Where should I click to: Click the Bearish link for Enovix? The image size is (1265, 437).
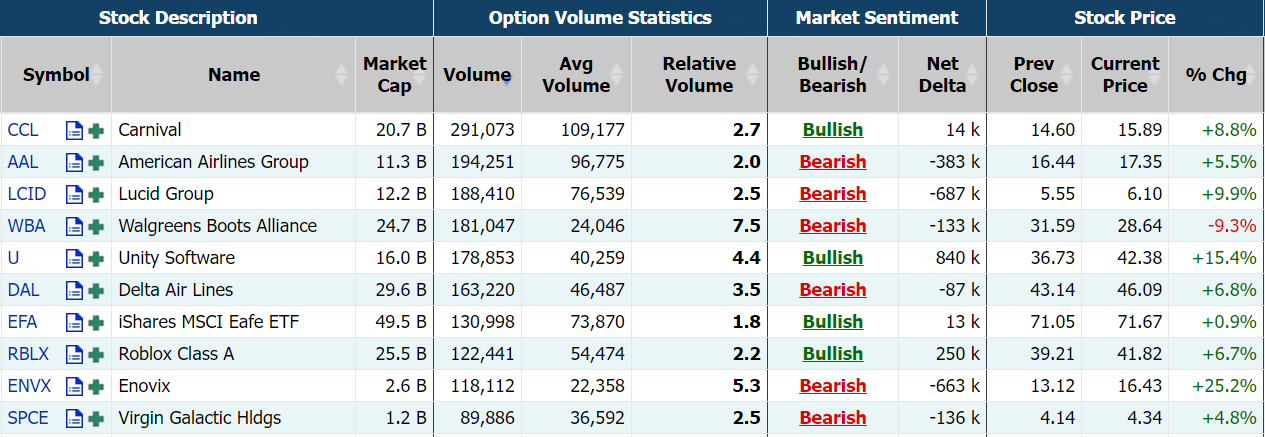[x=833, y=386]
